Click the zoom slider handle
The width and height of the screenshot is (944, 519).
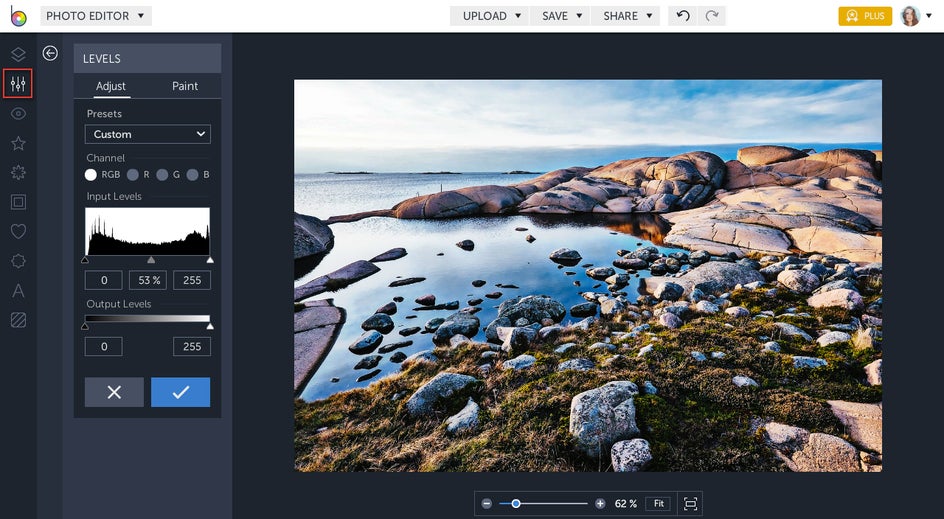tap(516, 504)
